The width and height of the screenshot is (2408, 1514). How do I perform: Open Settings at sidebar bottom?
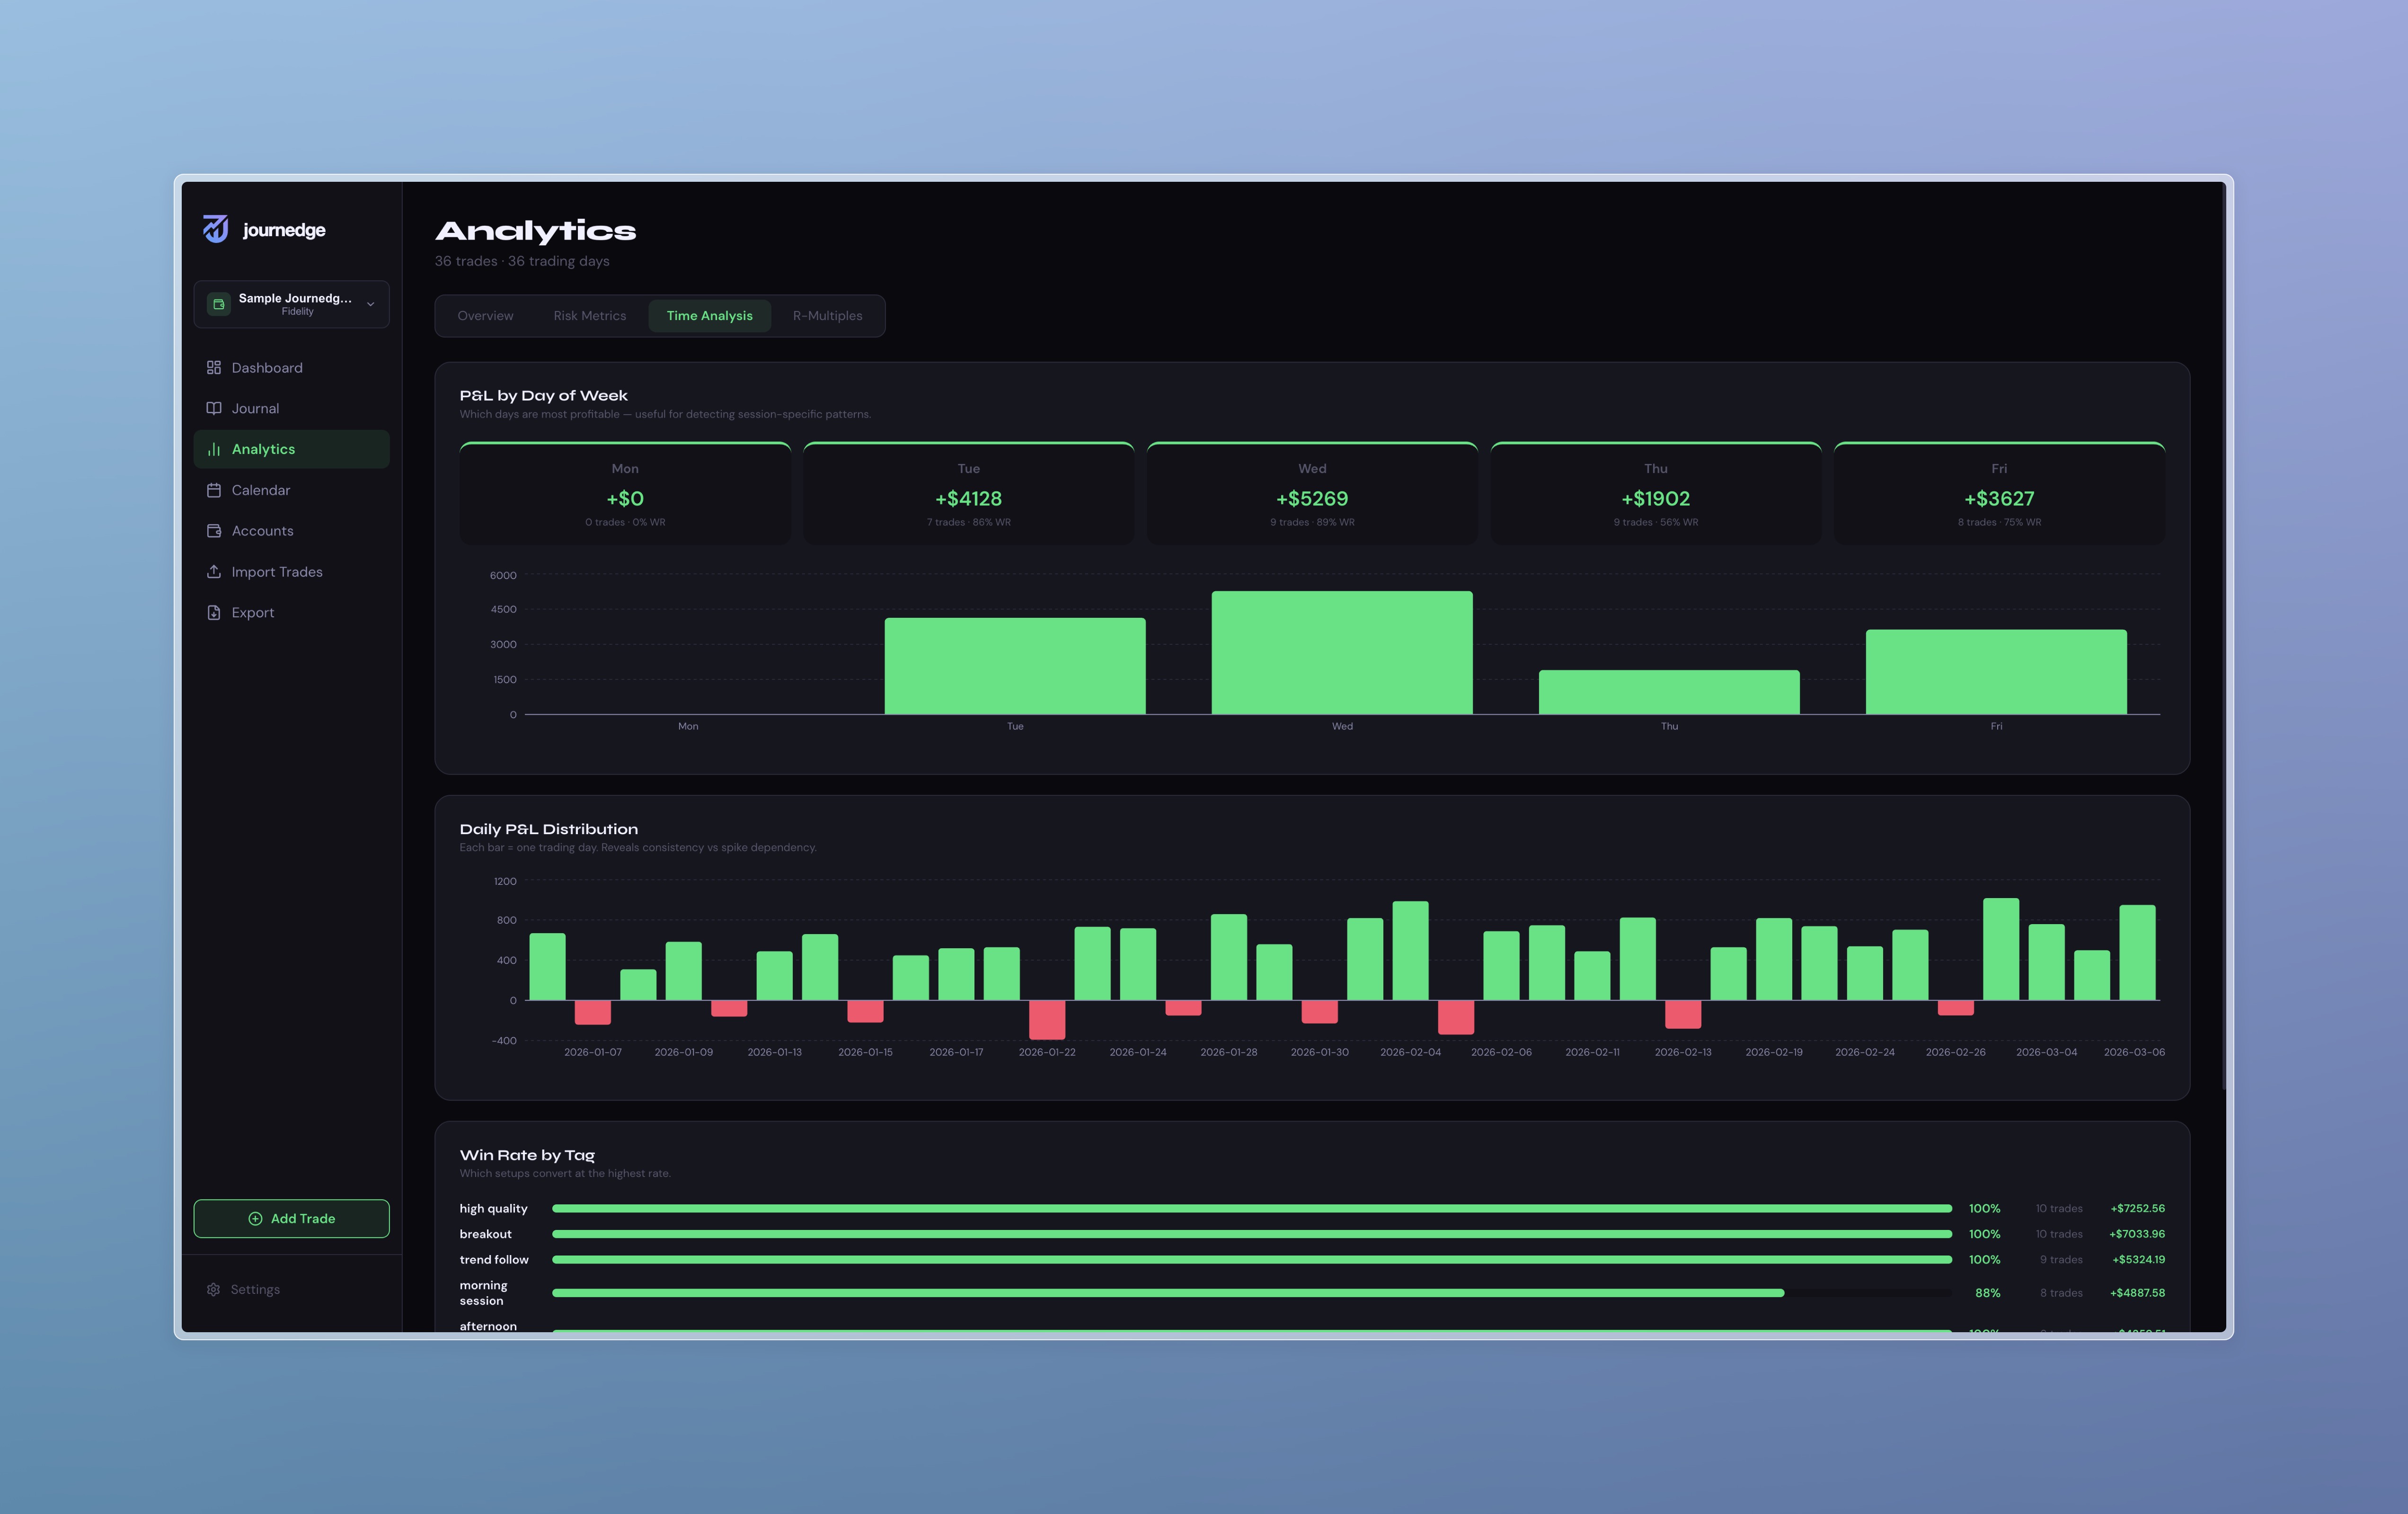(291, 1289)
